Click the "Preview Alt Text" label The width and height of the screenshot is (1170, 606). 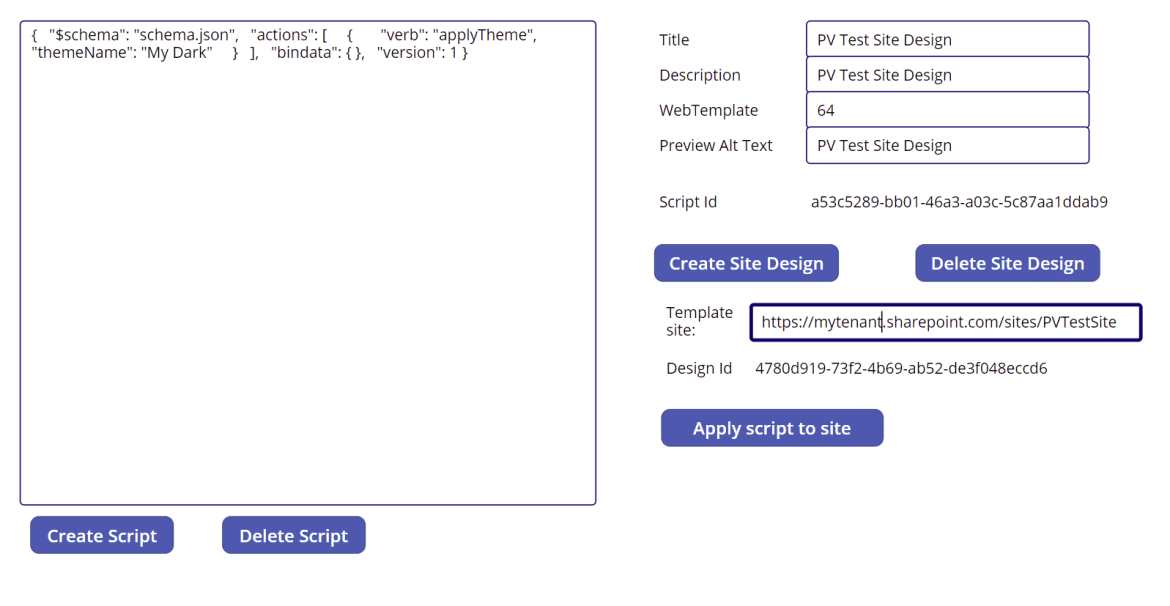pyautogui.click(x=716, y=145)
